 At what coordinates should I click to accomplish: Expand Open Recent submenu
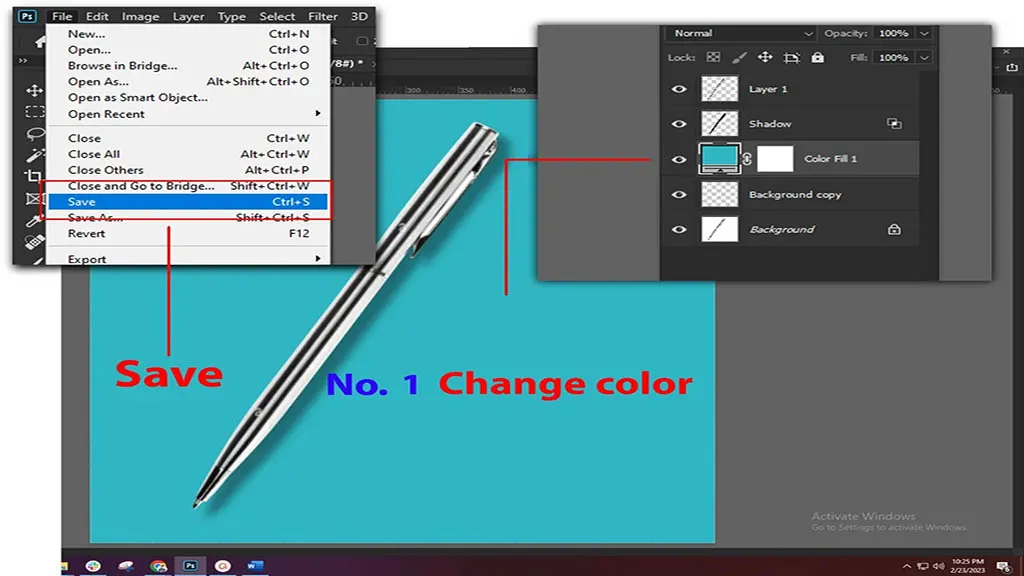(x=318, y=114)
